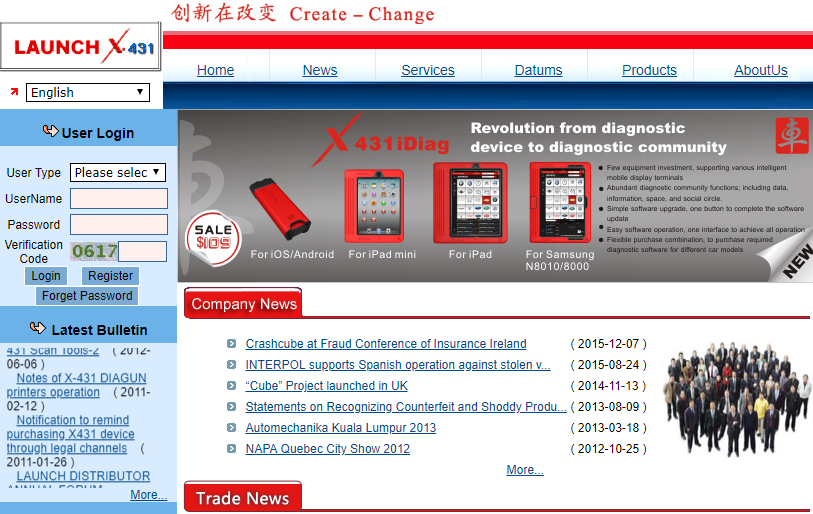Click the bullet icon beside INTERPOL news item
This screenshot has width=813, height=514.
point(231,365)
